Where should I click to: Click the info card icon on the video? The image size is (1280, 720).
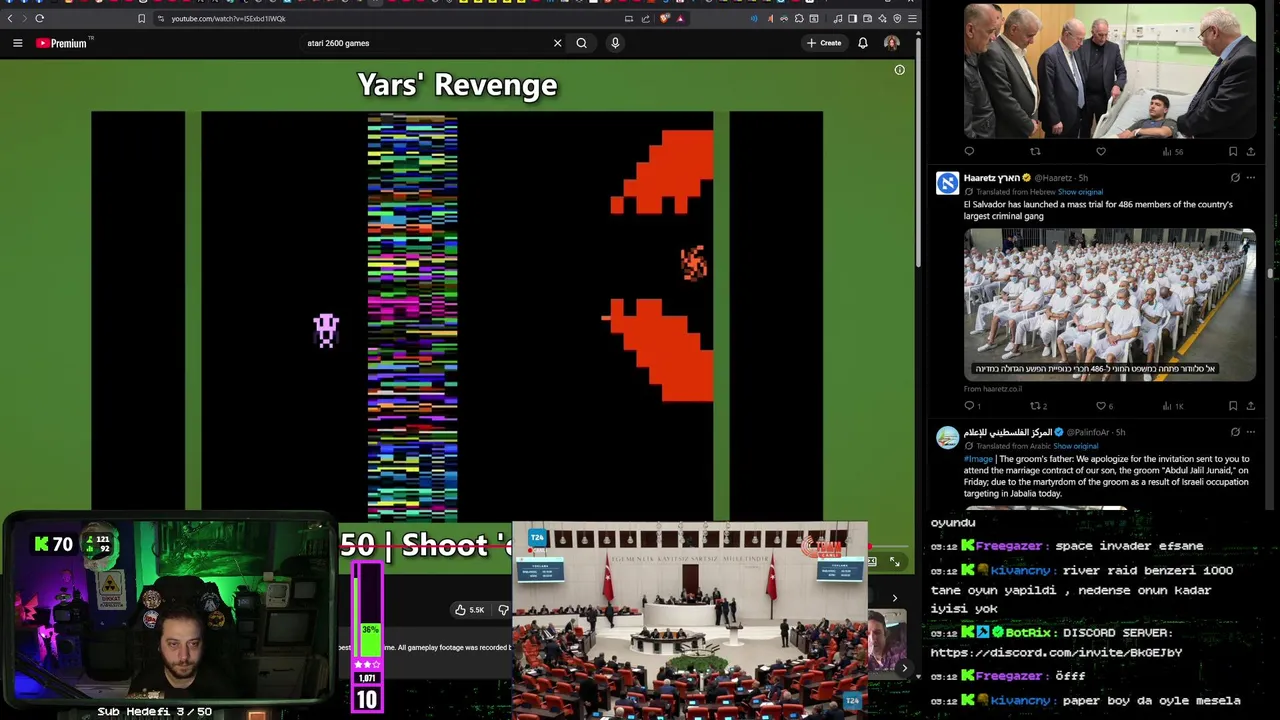click(899, 70)
